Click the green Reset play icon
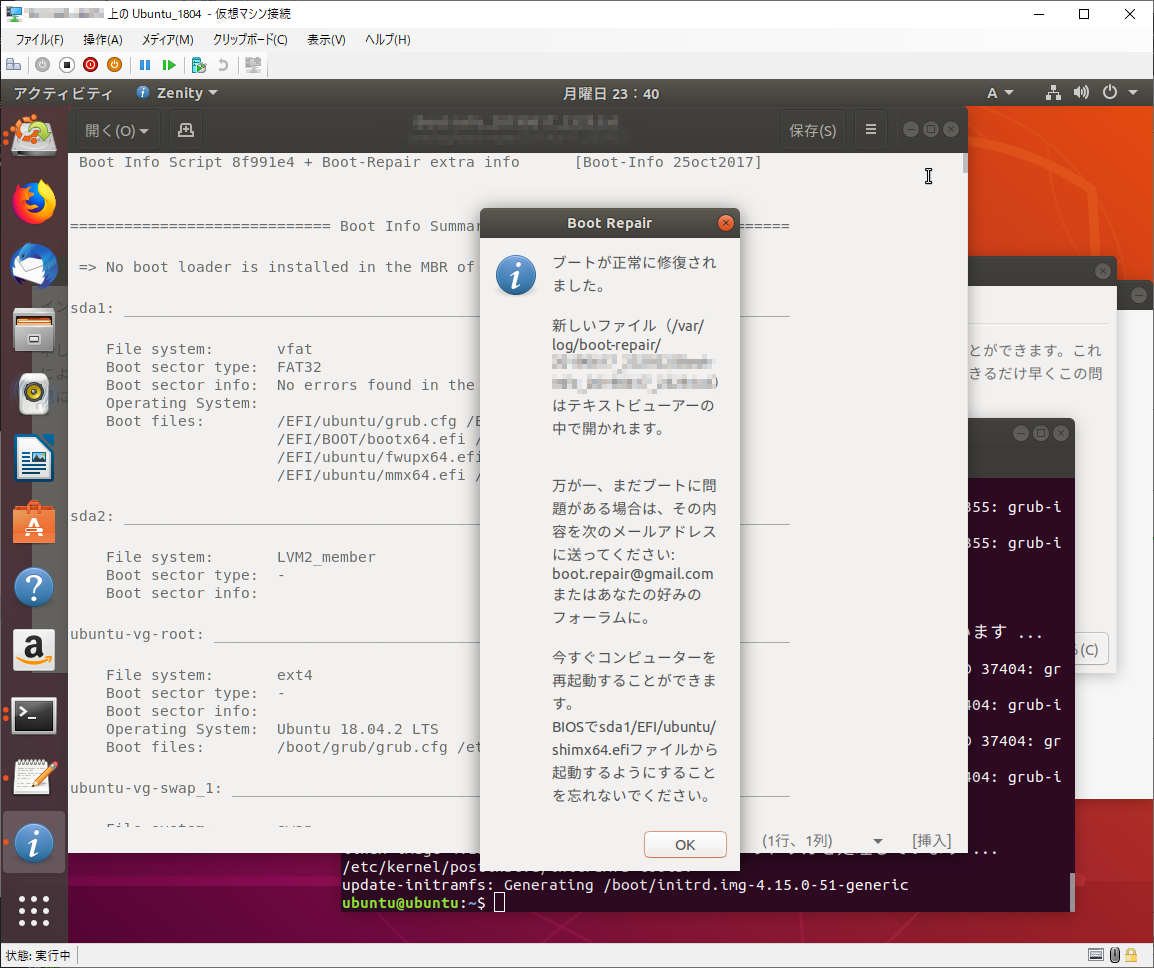 pos(169,65)
